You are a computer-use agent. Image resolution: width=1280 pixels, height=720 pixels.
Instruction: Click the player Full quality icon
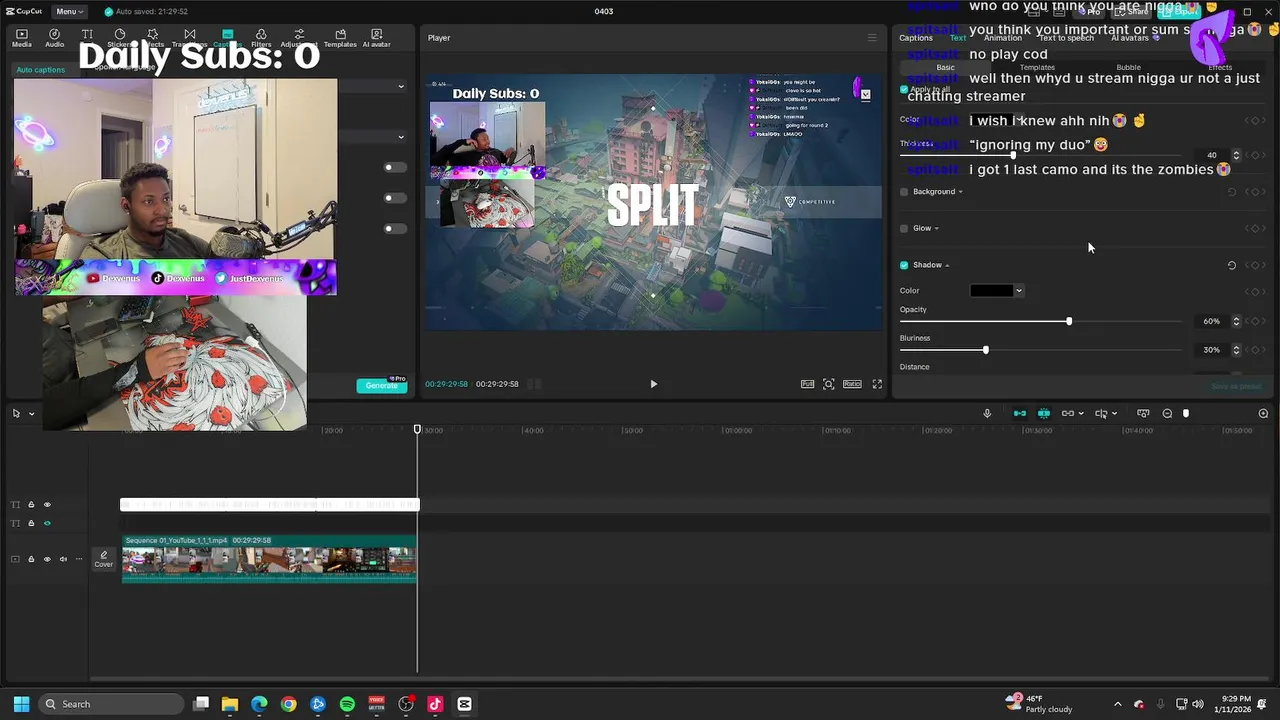(x=807, y=384)
